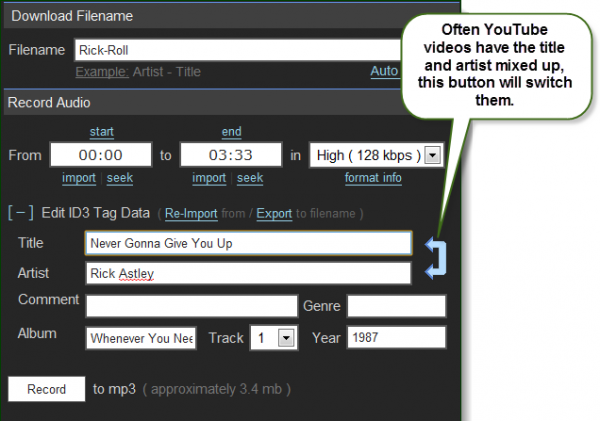Click the Year field showing 1987
The width and height of the screenshot is (600, 421).
pyautogui.click(x=396, y=337)
